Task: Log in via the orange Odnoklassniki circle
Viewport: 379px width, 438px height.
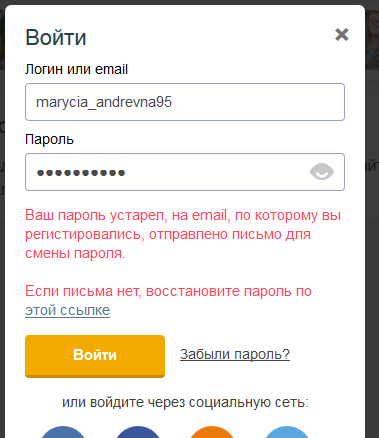Action: coord(212,432)
